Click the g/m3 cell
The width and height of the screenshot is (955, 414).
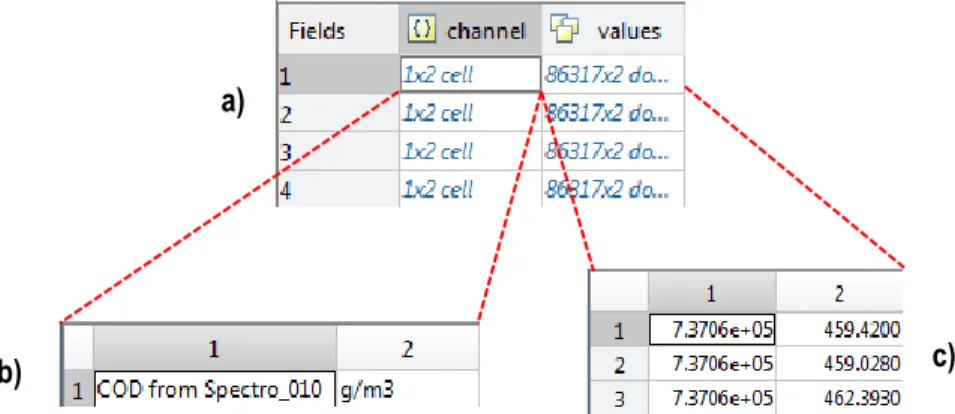407,390
